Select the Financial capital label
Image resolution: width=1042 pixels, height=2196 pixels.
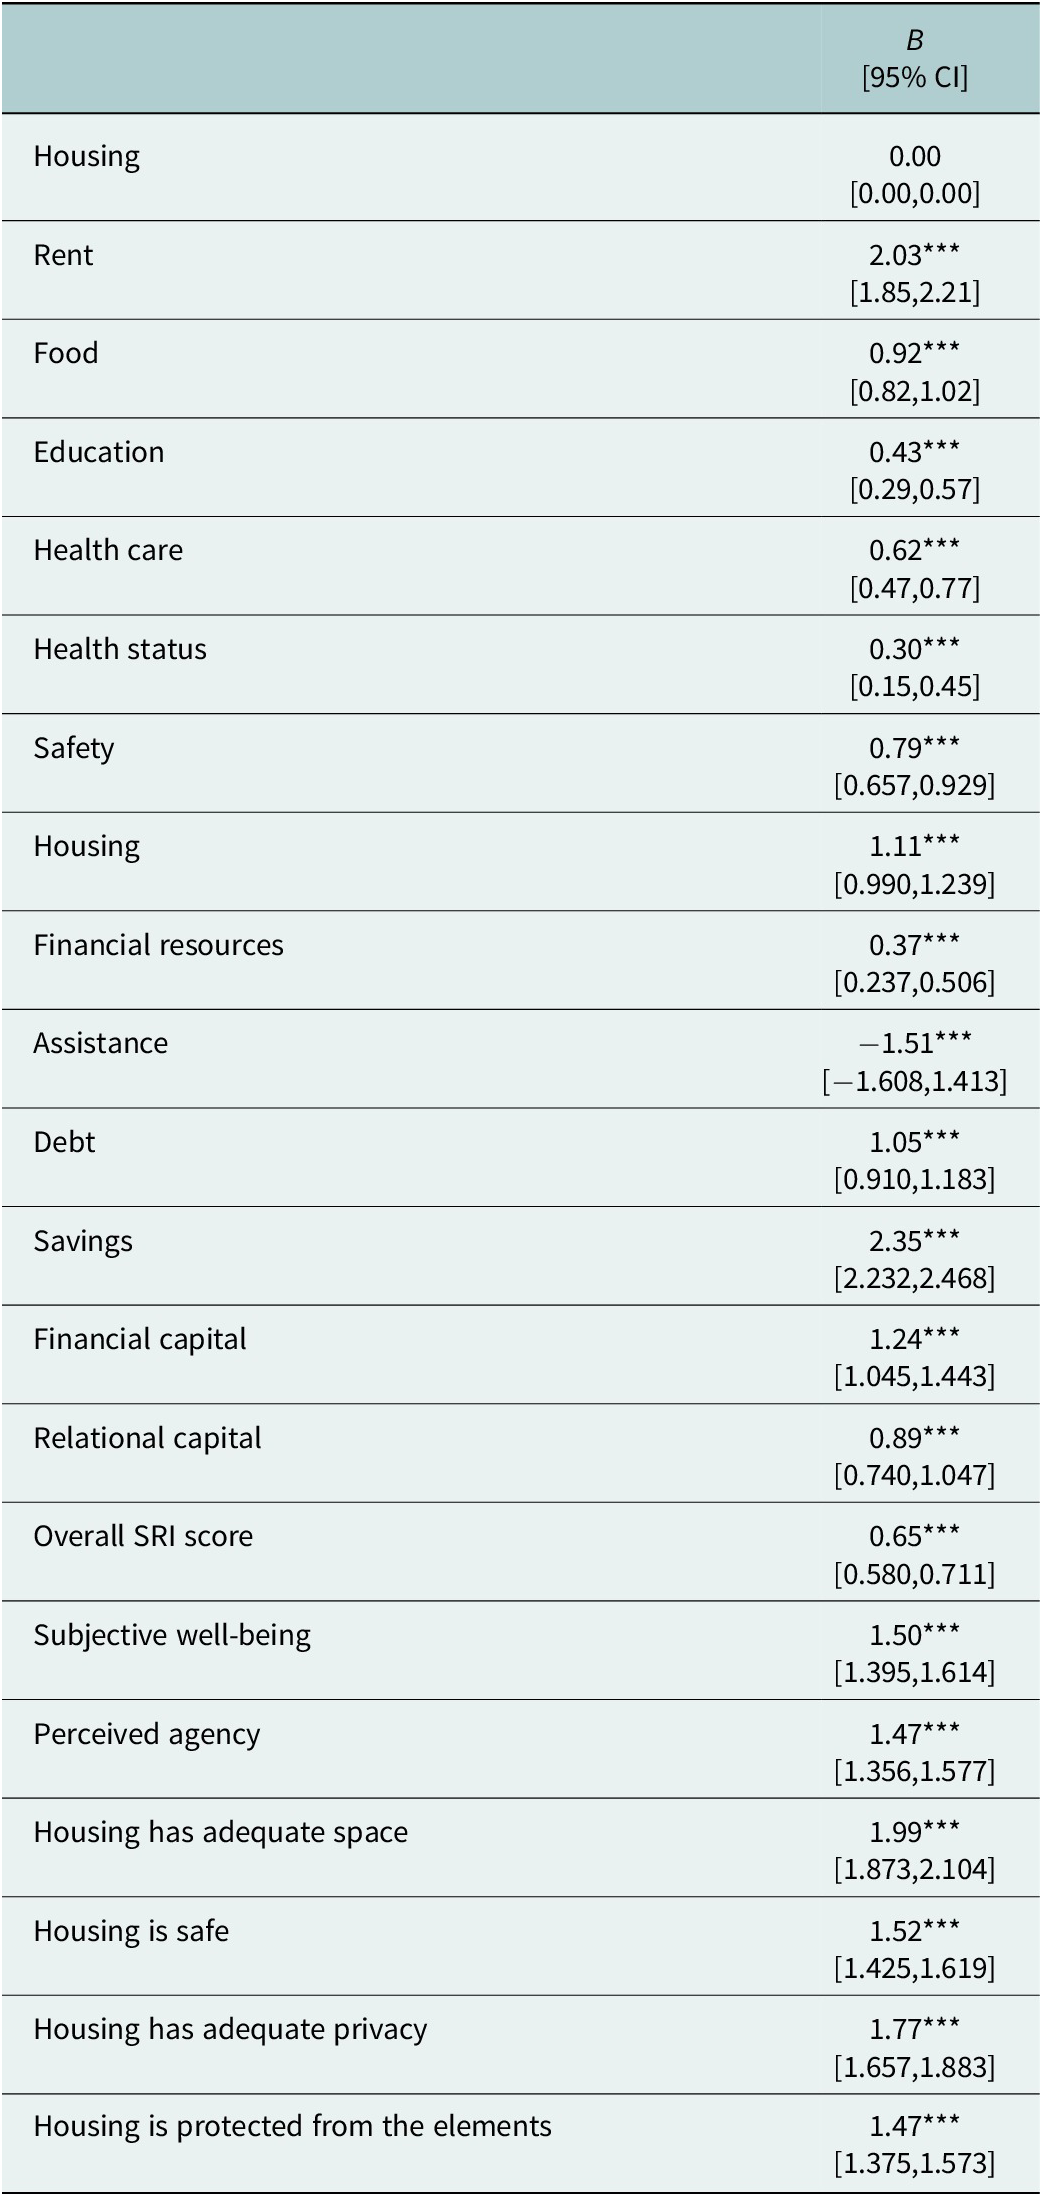[x=140, y=1339]
